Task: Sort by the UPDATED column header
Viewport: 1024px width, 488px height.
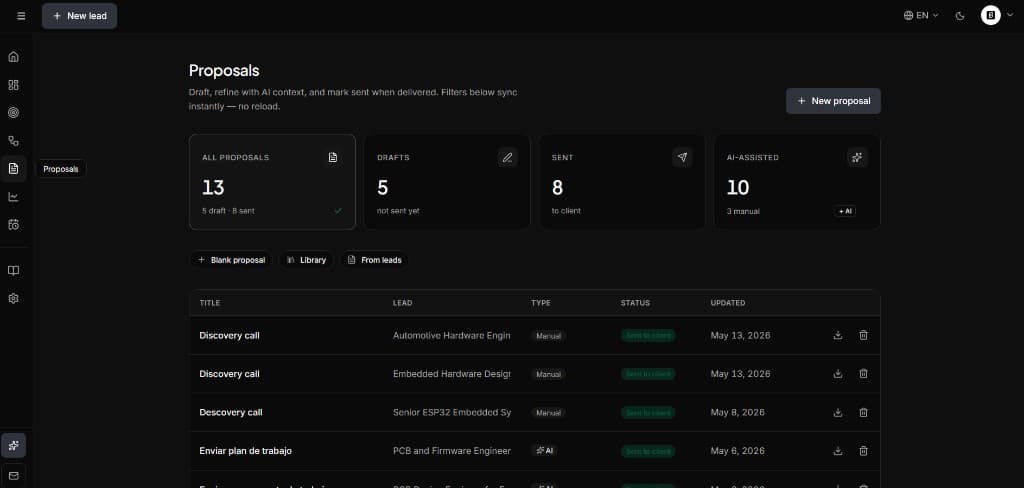Action: pyautogui.click(x=728, y=303)
